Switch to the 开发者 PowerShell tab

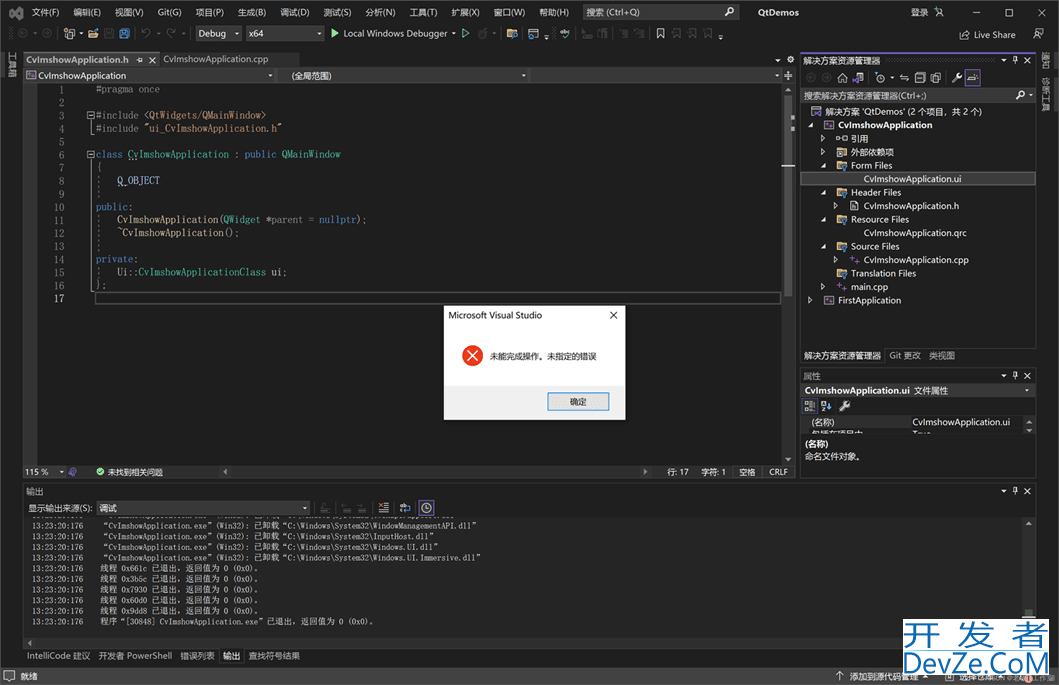[135, 656]
